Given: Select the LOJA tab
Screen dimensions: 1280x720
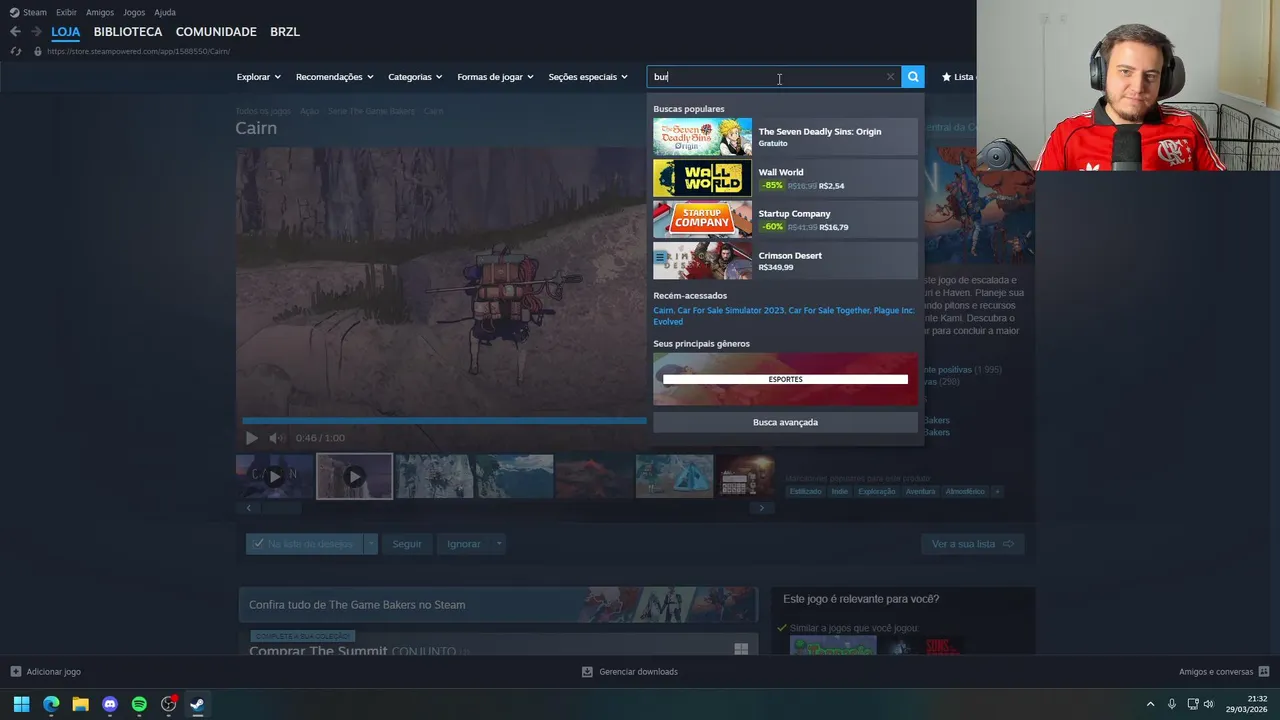Looking at the screenshot, I should pos(66,32).
